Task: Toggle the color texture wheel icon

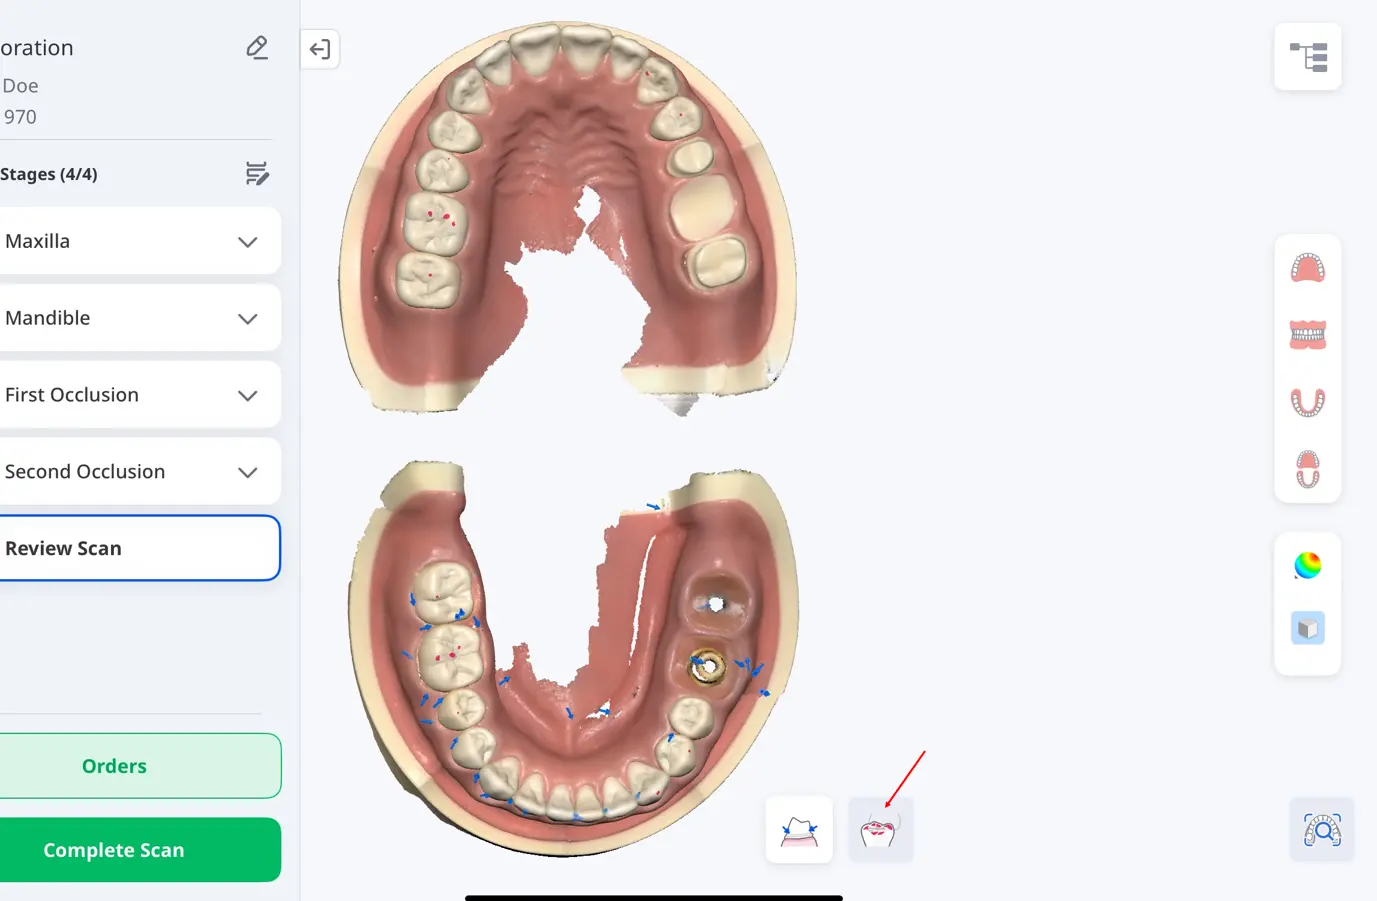Action: coord(1308,565)
